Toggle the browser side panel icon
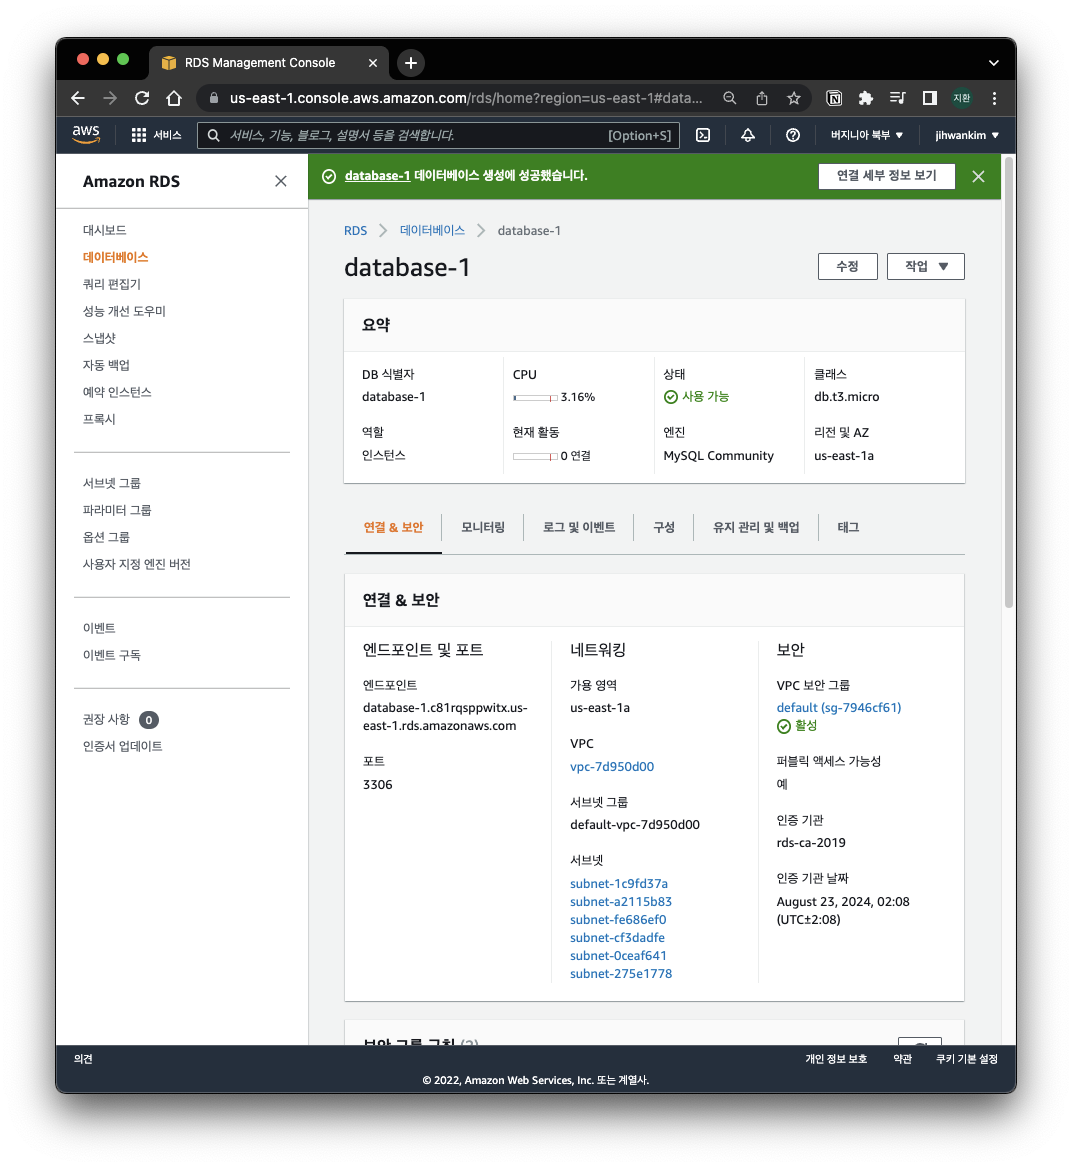This screenshot has height=1167, width=1072. [930, 98]
